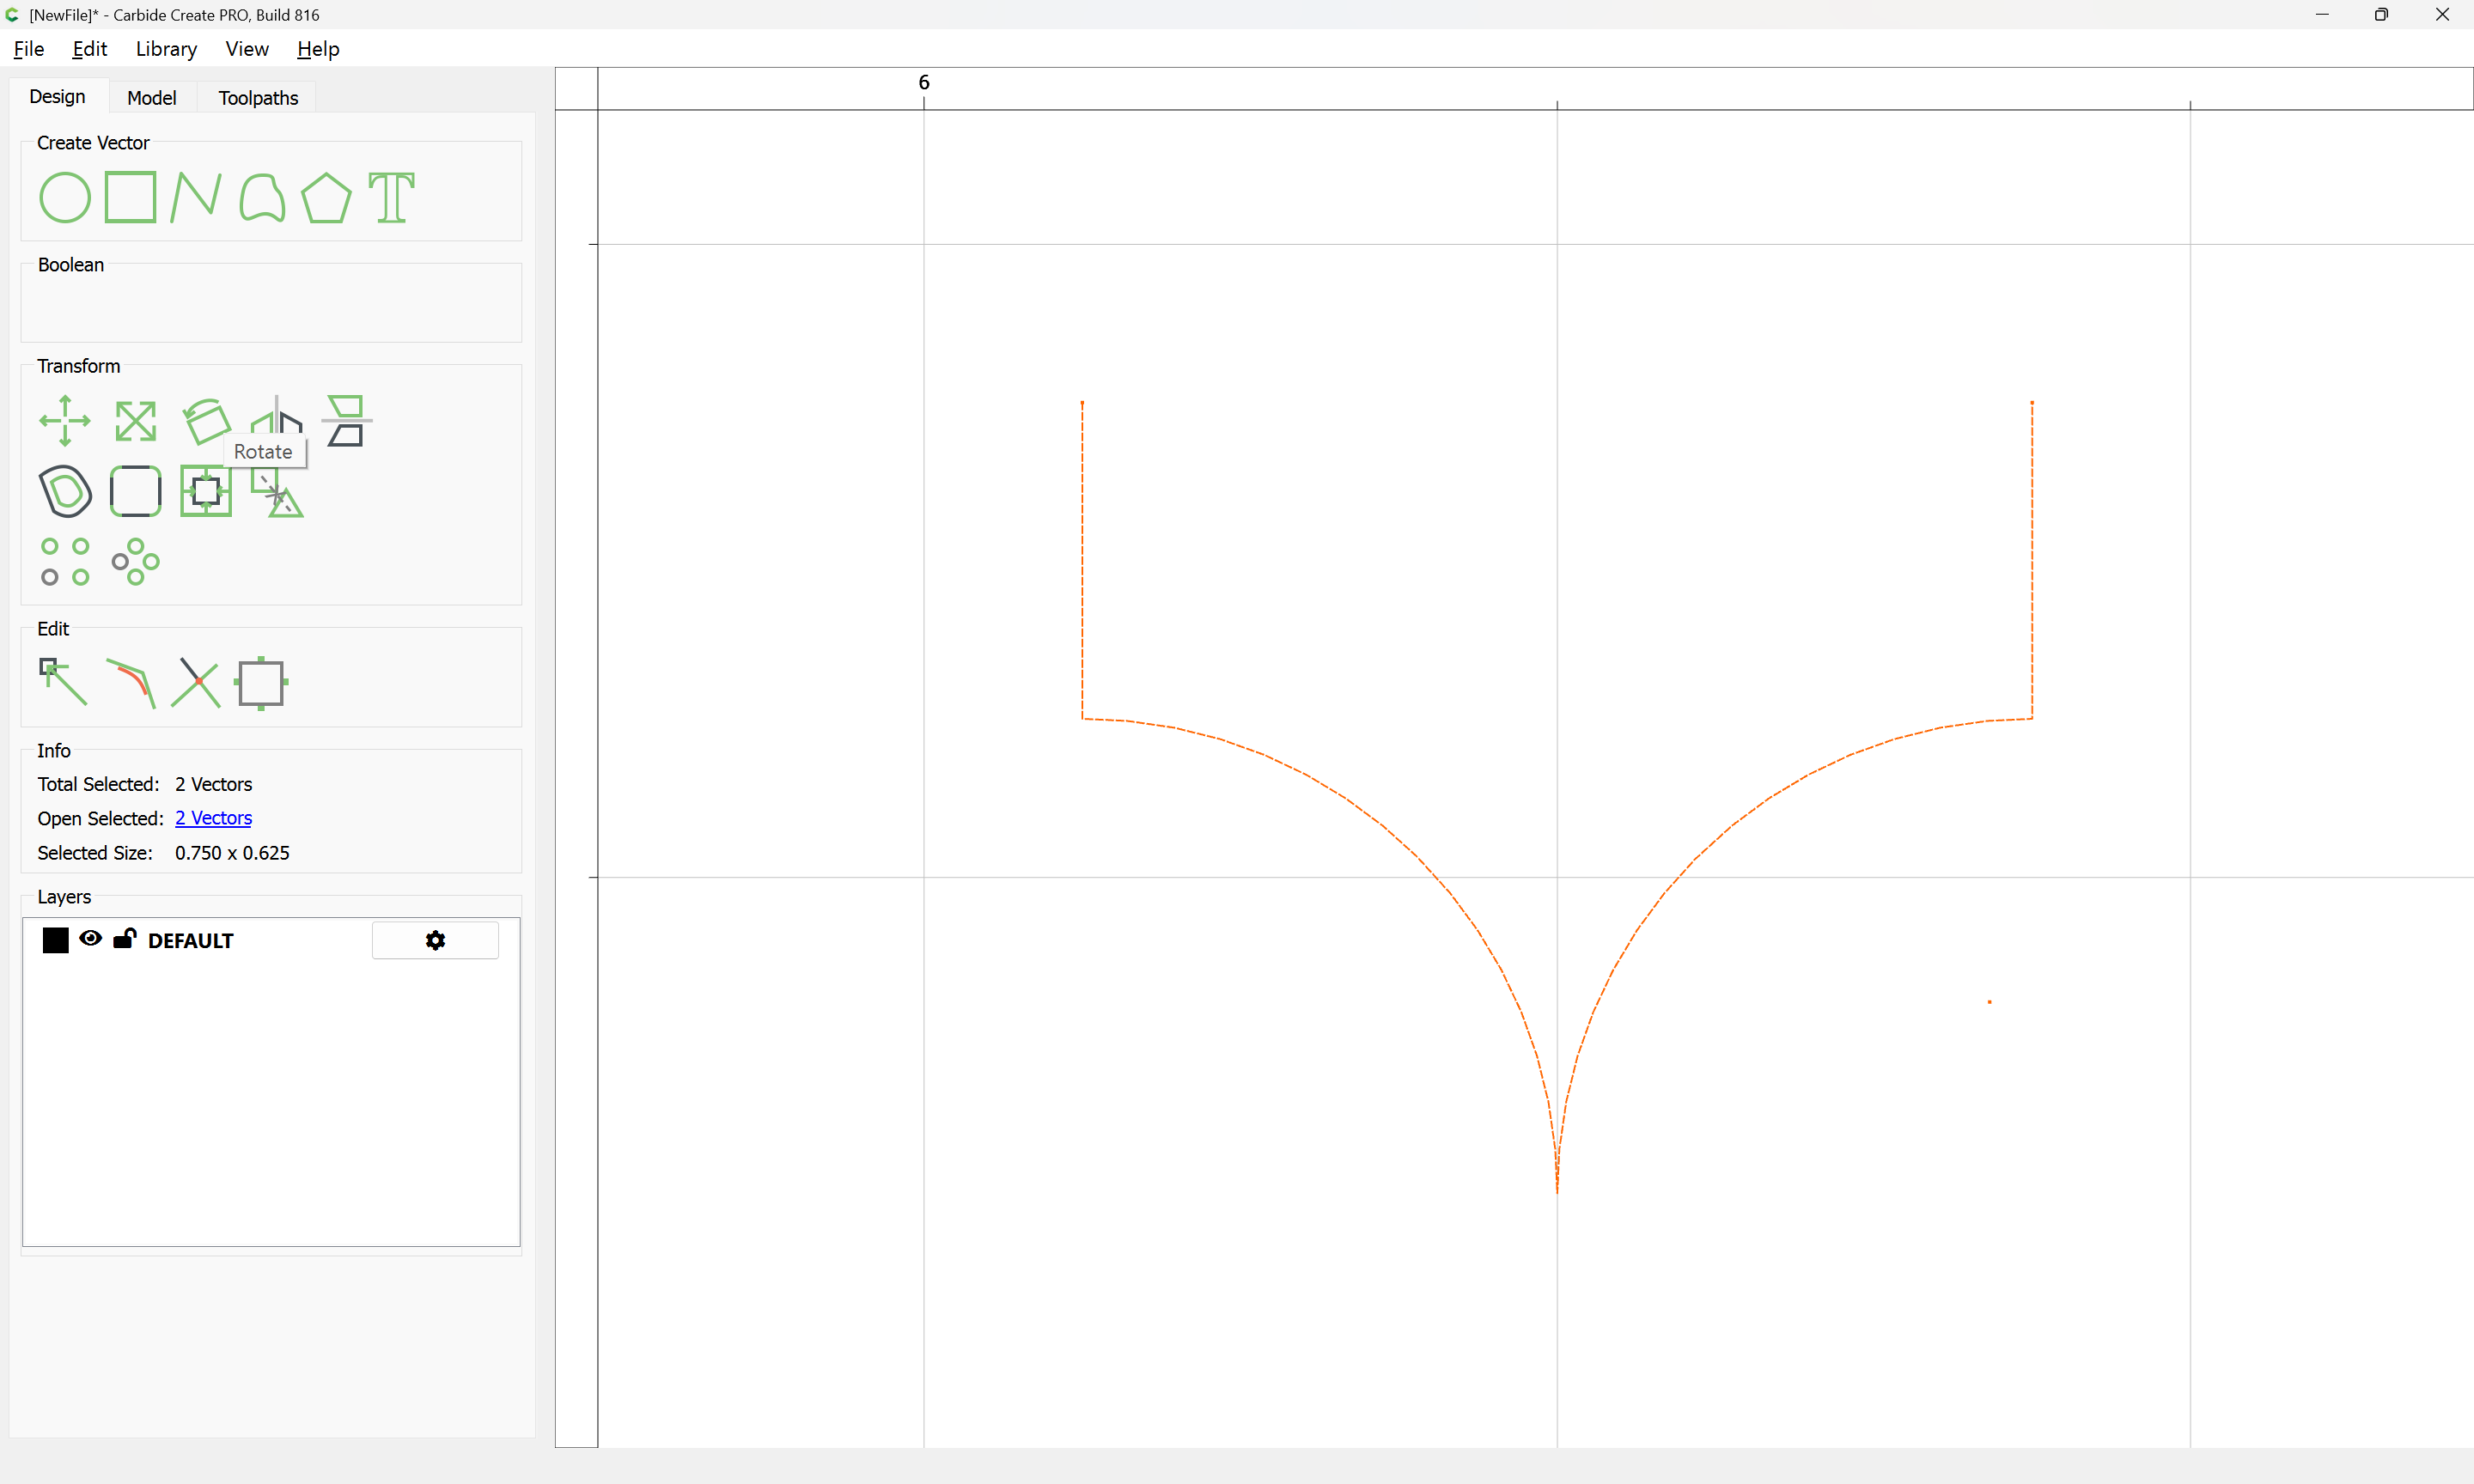
Task: Open the Edit menu
Action: coord(90,48)
